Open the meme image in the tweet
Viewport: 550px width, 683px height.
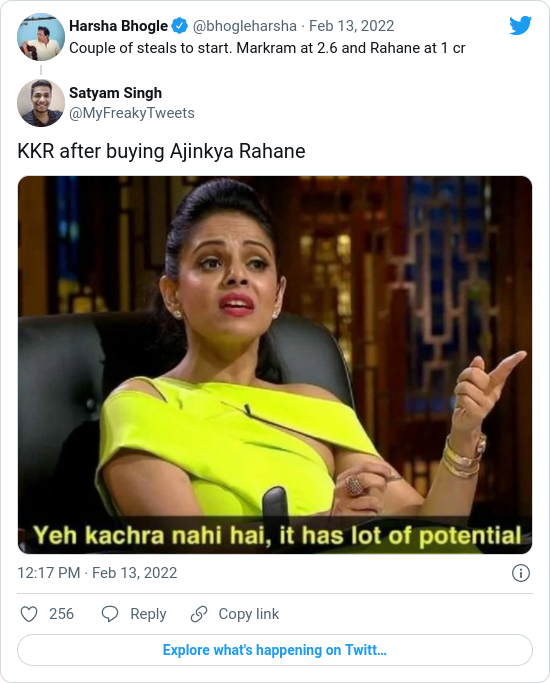275,365
